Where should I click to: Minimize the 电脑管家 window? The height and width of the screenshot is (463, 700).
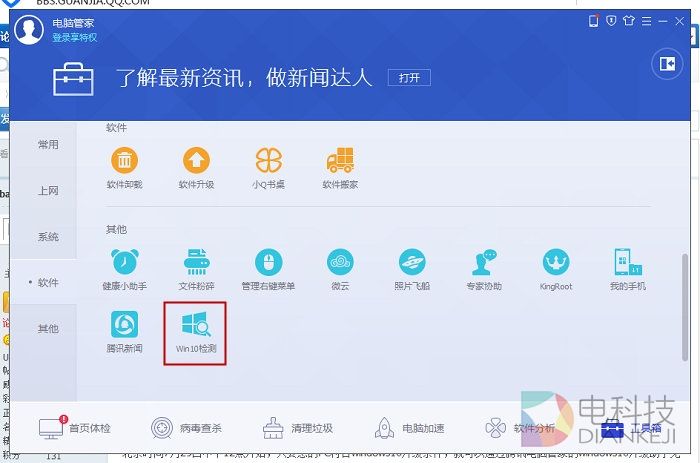coord(663,21)
